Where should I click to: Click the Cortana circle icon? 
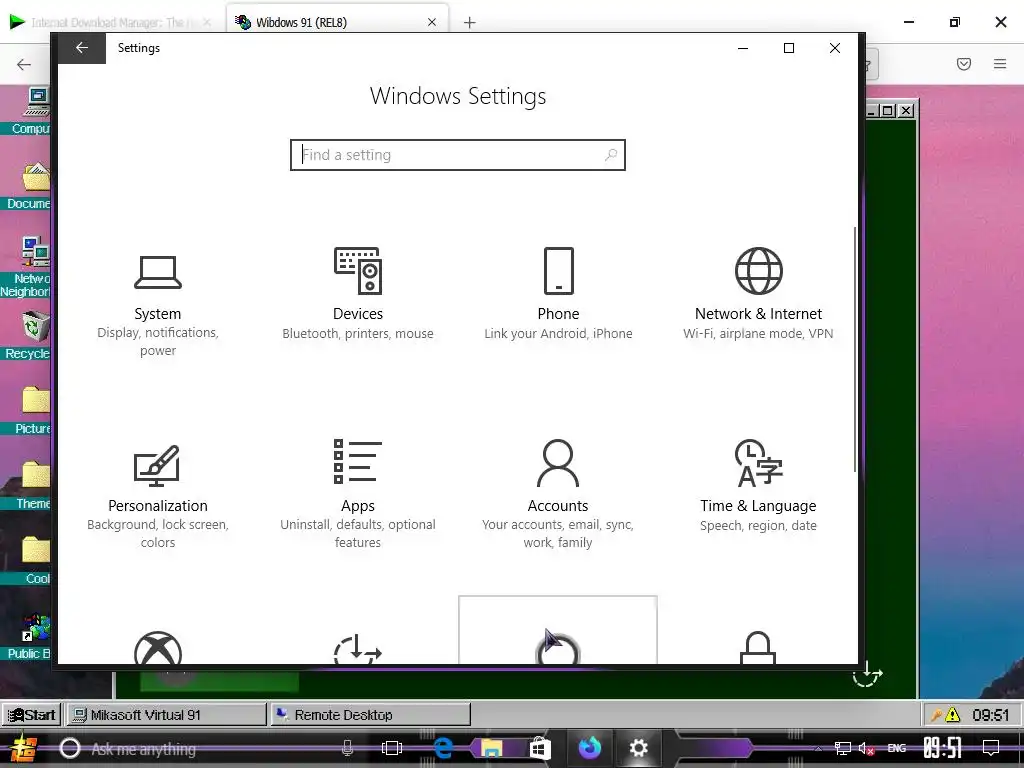(x=70, y=748)
